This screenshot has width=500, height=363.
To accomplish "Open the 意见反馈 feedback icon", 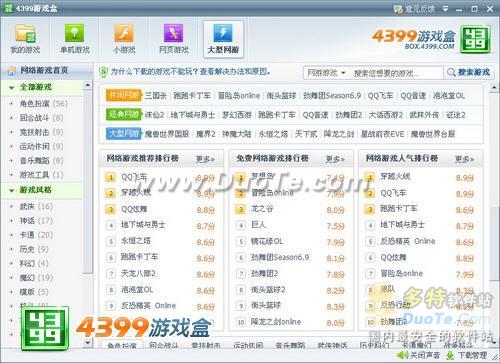I will [414, 9].
